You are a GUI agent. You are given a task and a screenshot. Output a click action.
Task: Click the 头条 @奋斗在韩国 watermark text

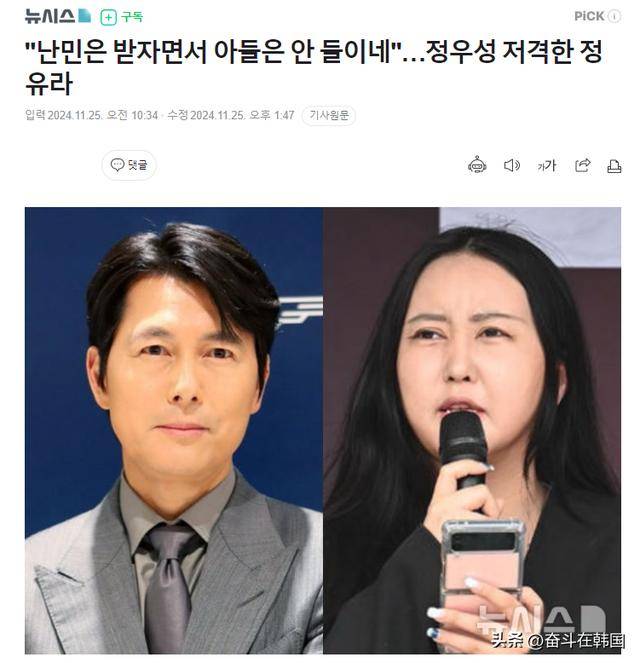point(558,641)
